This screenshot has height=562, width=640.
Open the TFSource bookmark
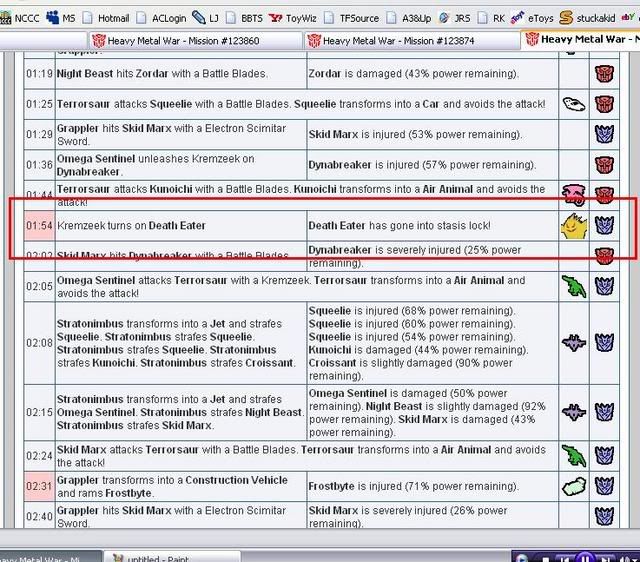click(x=352, y=18)
